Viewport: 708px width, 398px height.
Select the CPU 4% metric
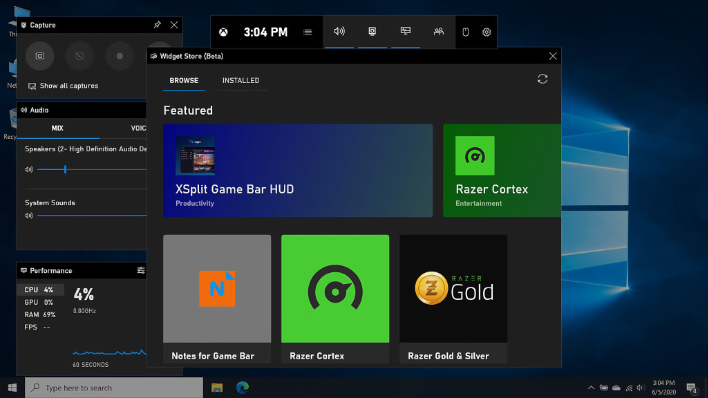[x=40, y=290]
